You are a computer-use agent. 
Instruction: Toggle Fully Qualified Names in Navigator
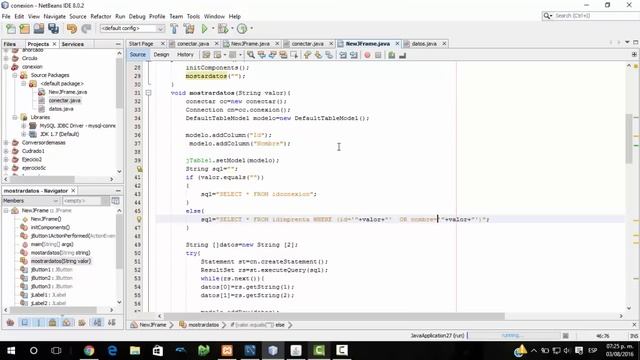tap(82, 323)
